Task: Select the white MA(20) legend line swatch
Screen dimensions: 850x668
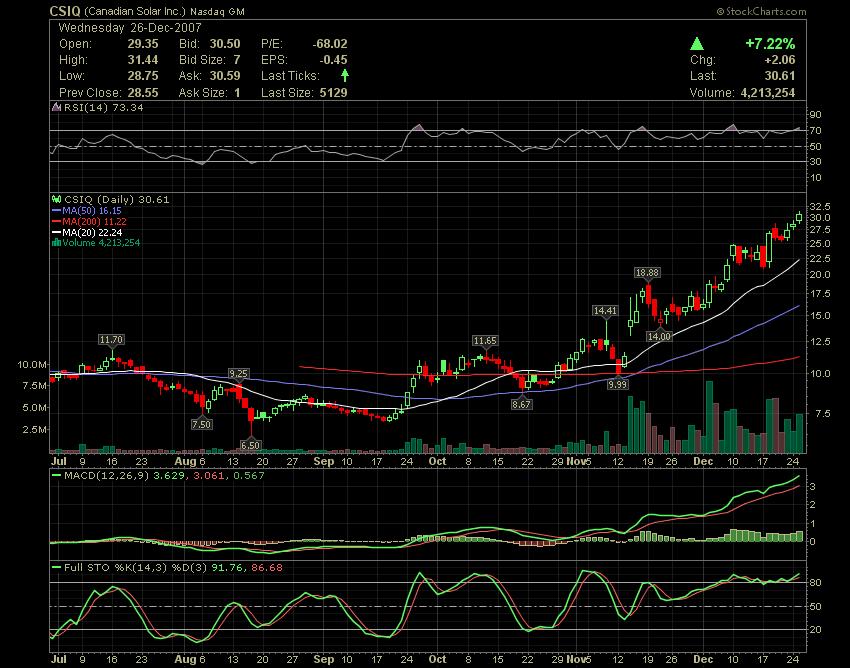Action: [x=56, y=233]
